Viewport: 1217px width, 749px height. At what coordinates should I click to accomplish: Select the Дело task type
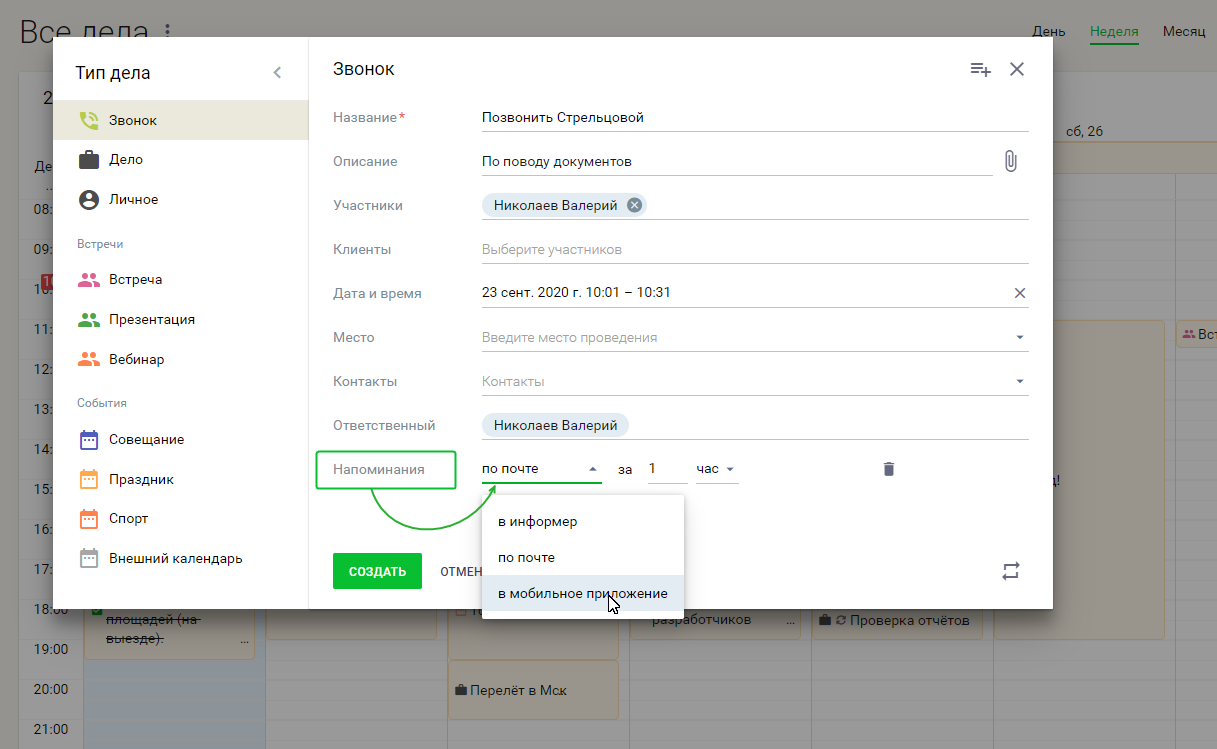[x=180, y=160]
